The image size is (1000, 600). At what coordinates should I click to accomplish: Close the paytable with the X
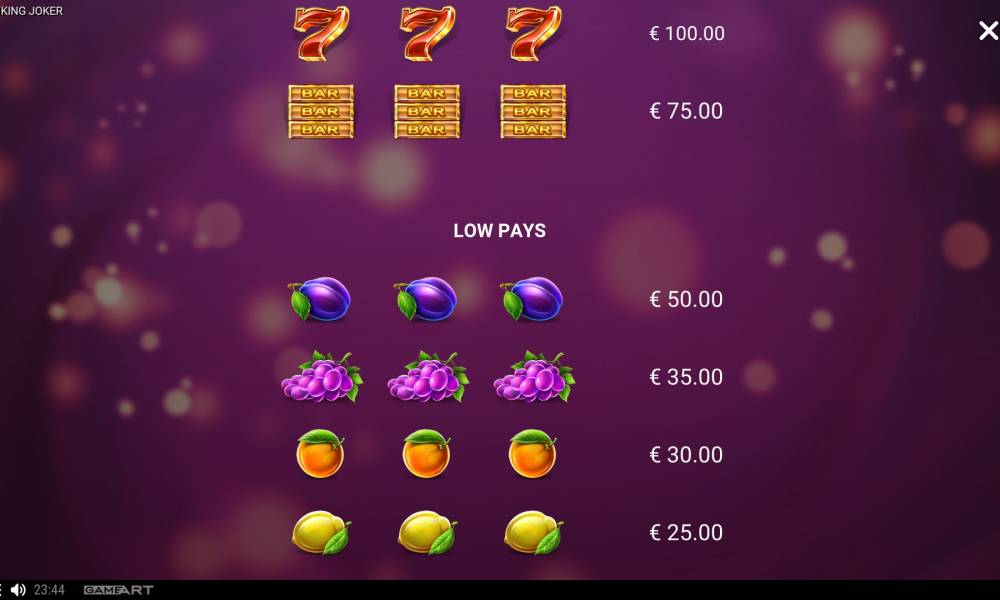click(988, 30)
